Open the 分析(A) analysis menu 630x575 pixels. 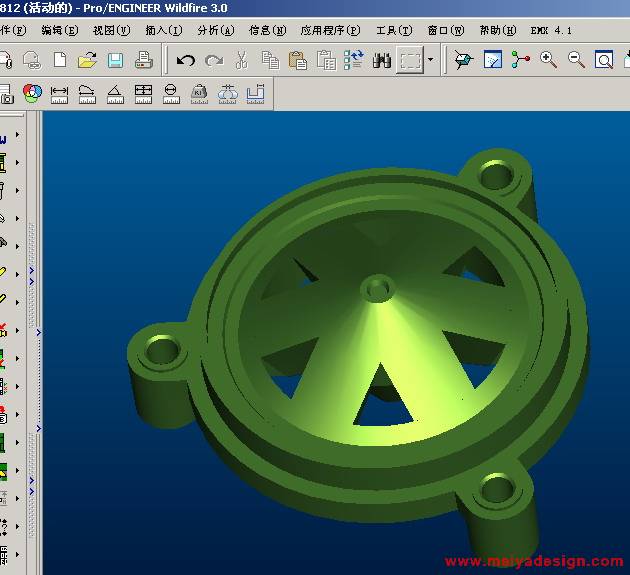point(215,30)
